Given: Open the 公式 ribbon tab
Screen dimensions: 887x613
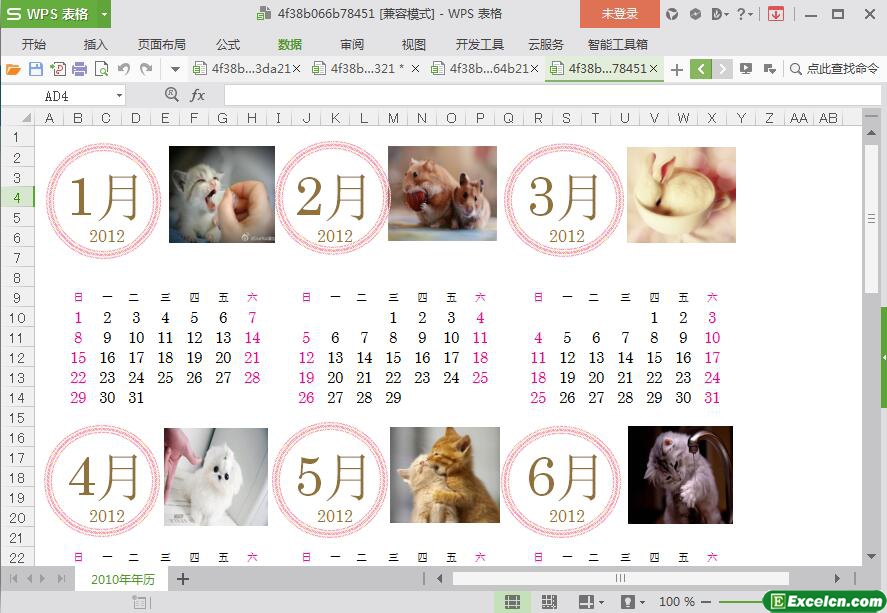Looking at the screenshot, I should tap(227, 45).
